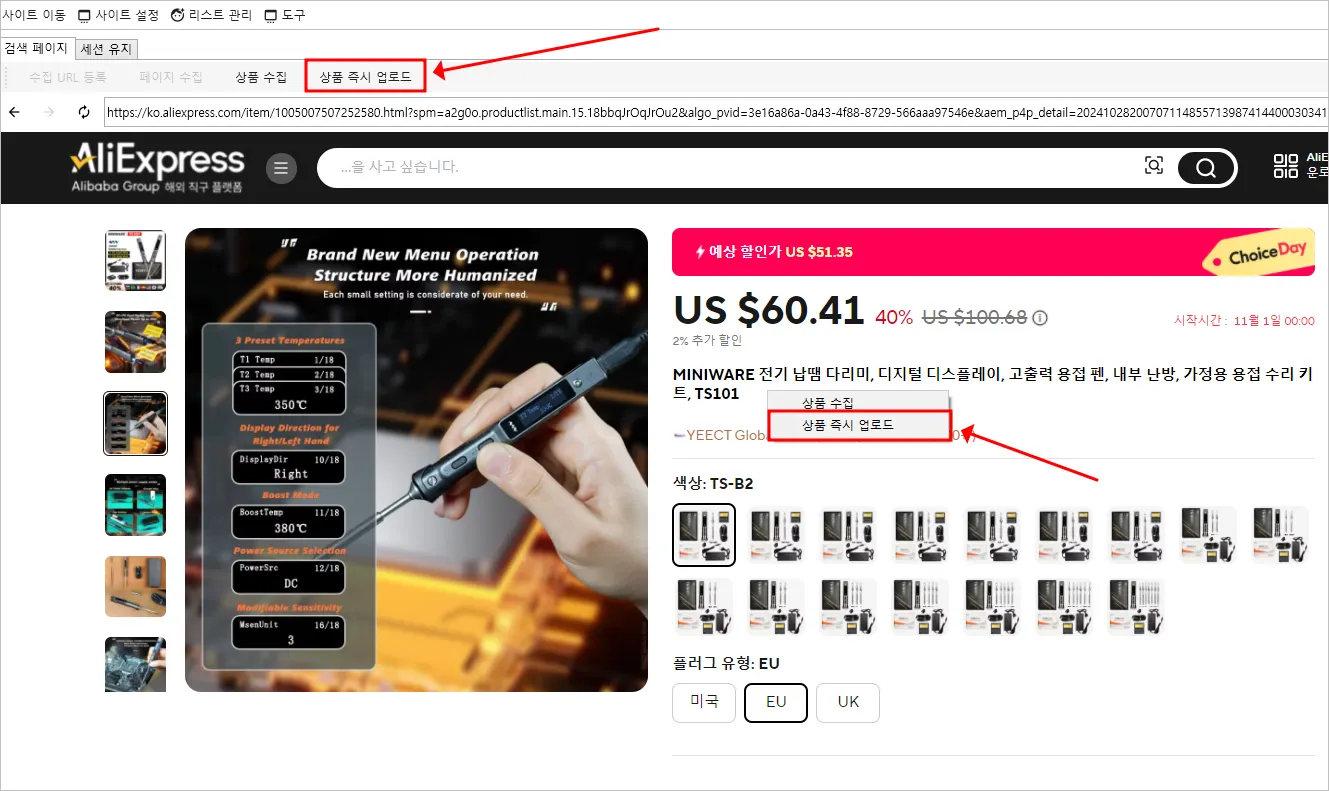Click the MINIWARE product title text
The width and height of the screenshot is (1329, 791).
tap(993, 384)
